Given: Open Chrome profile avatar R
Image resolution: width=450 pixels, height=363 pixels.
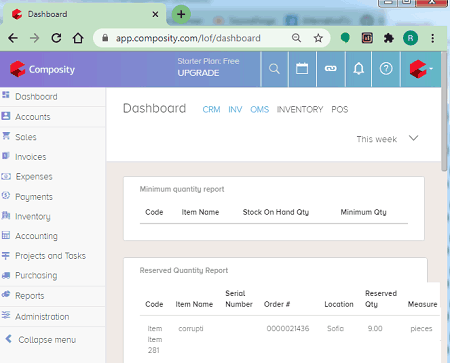Looking at the screenshot, I should [410, 38].
